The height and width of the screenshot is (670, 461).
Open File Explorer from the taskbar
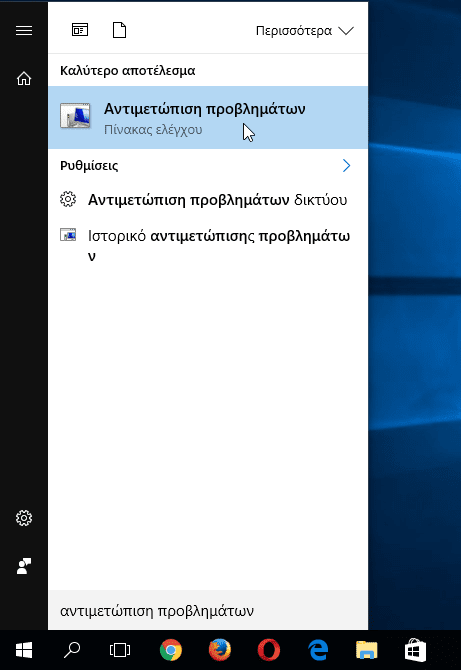tap(367, 650)
